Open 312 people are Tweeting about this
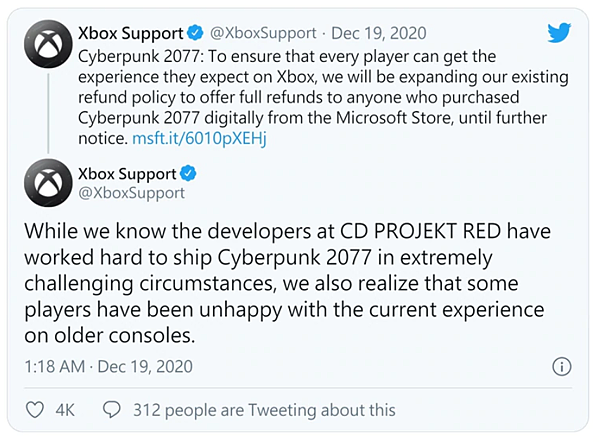Viewport: 600px width, 444px height. click(264, 410)
